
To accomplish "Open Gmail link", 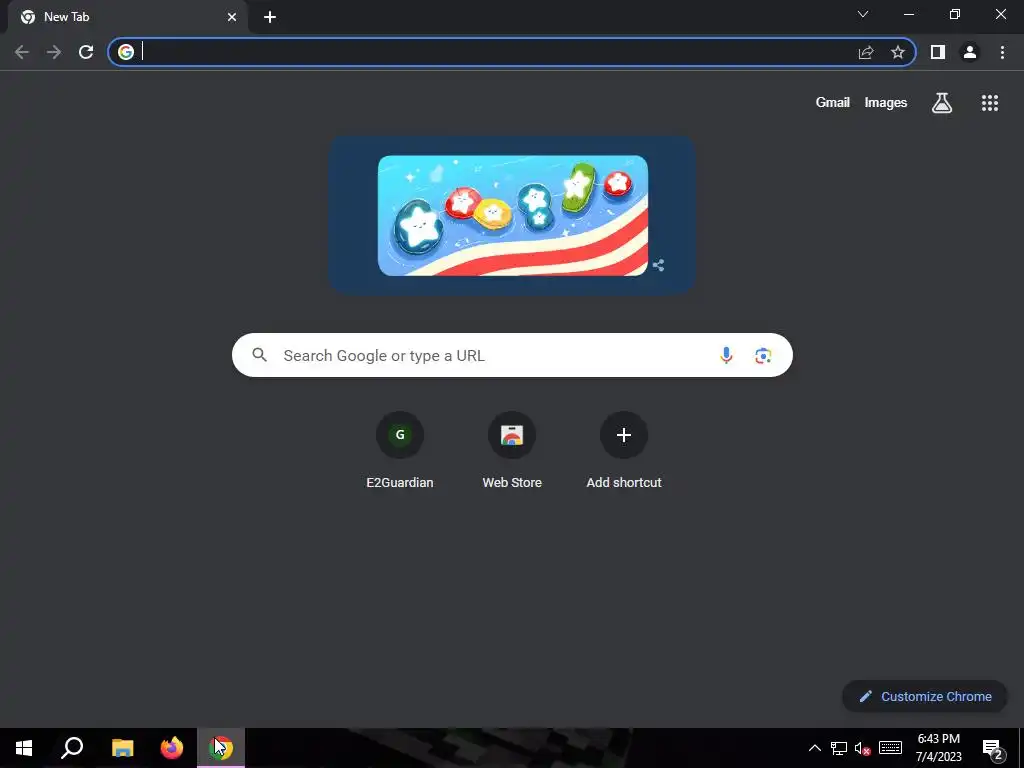I will 833,103.
